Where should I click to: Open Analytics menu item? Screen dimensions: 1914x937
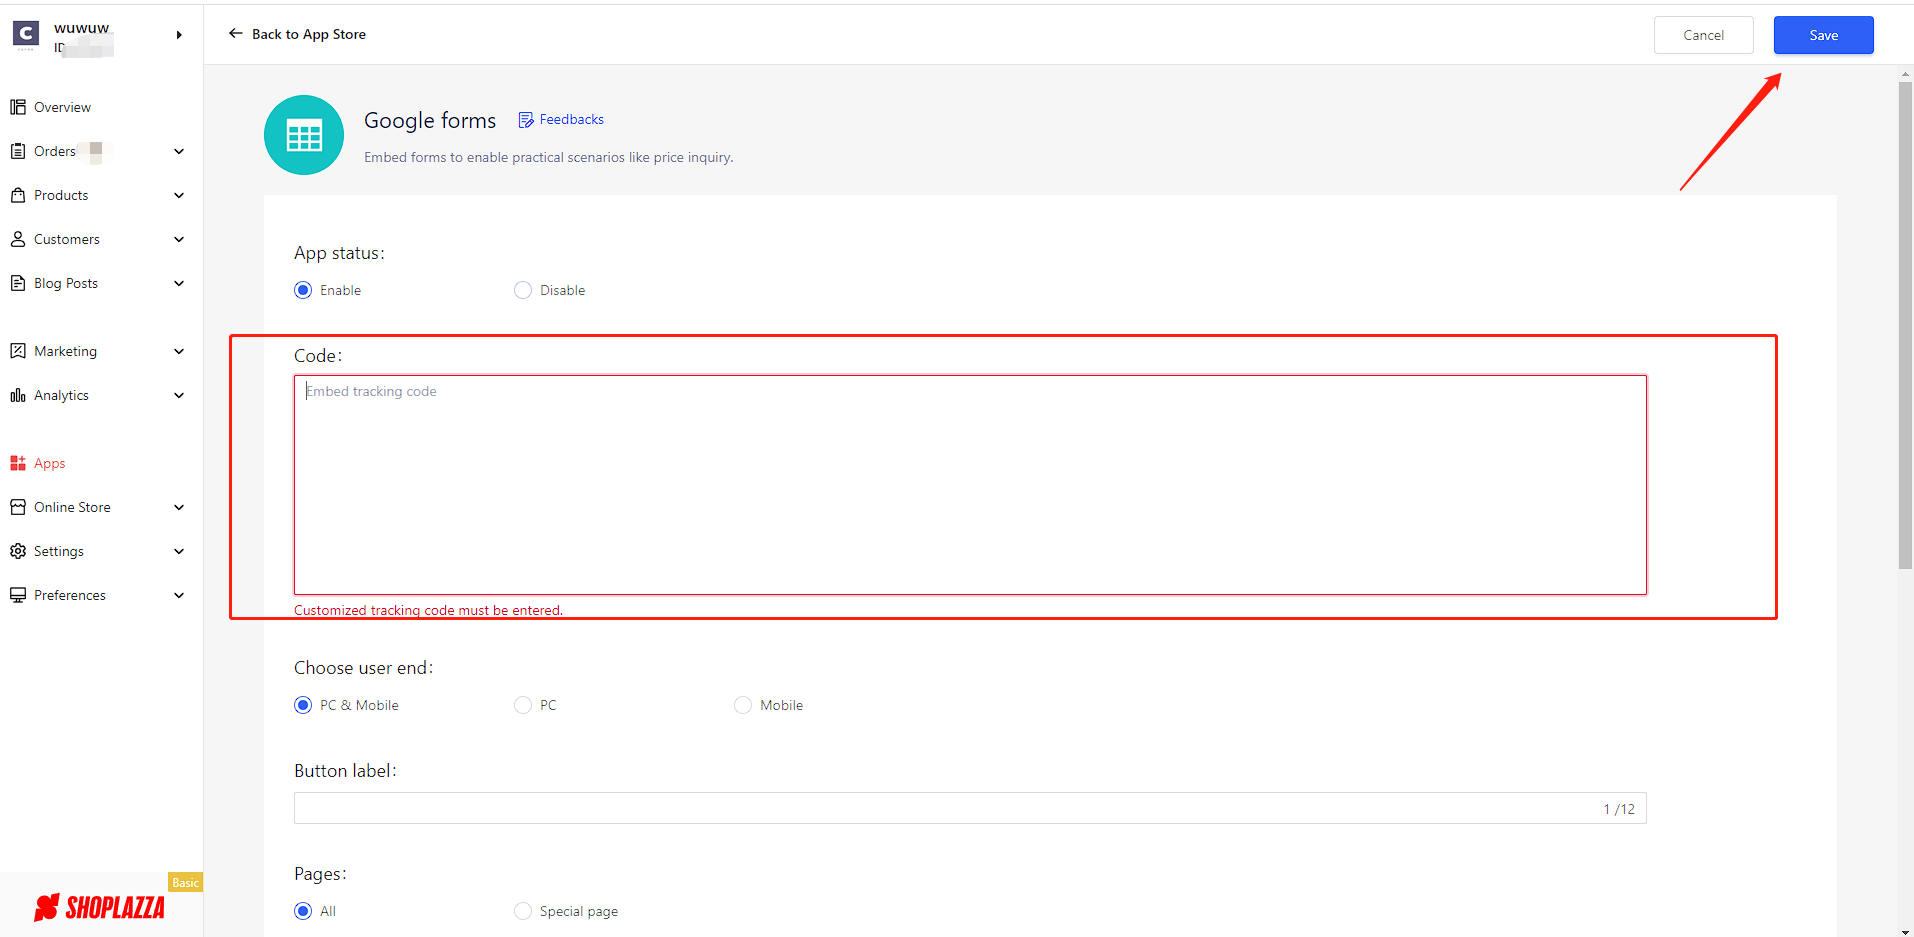pyautogui.click(x=61, y=395)
